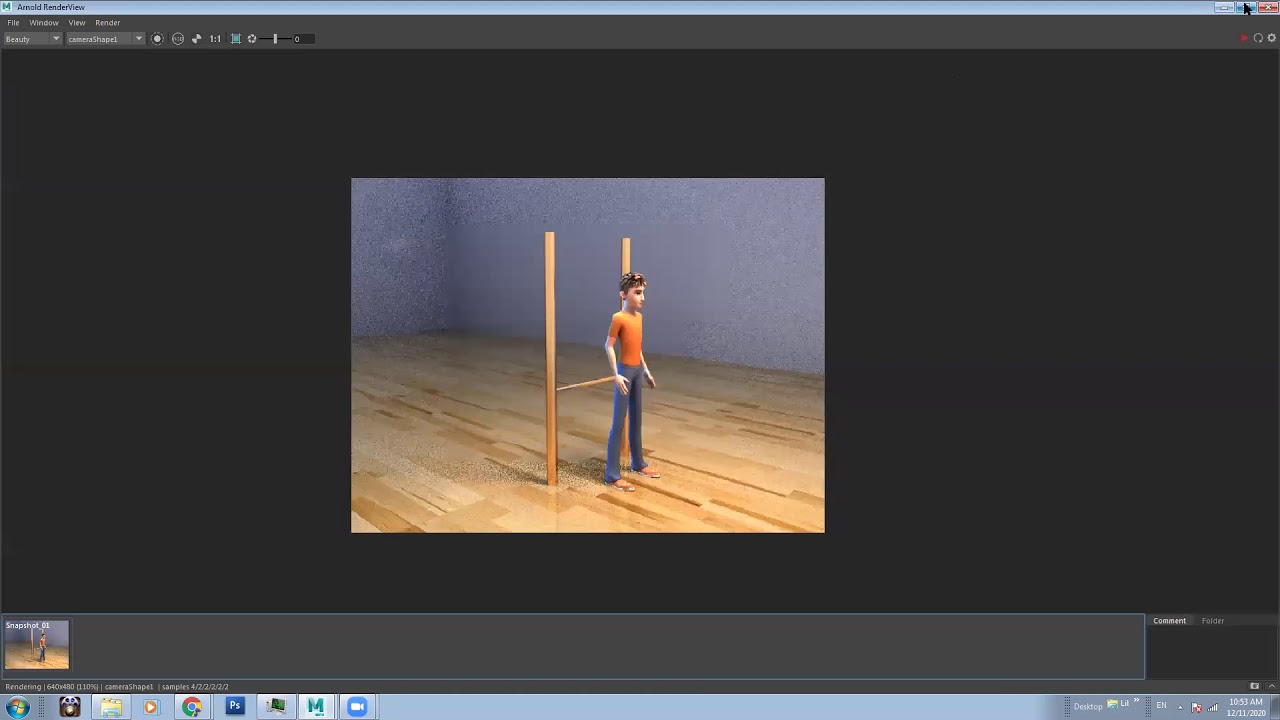Open Zoom from the taskbar

coord(357,707)
